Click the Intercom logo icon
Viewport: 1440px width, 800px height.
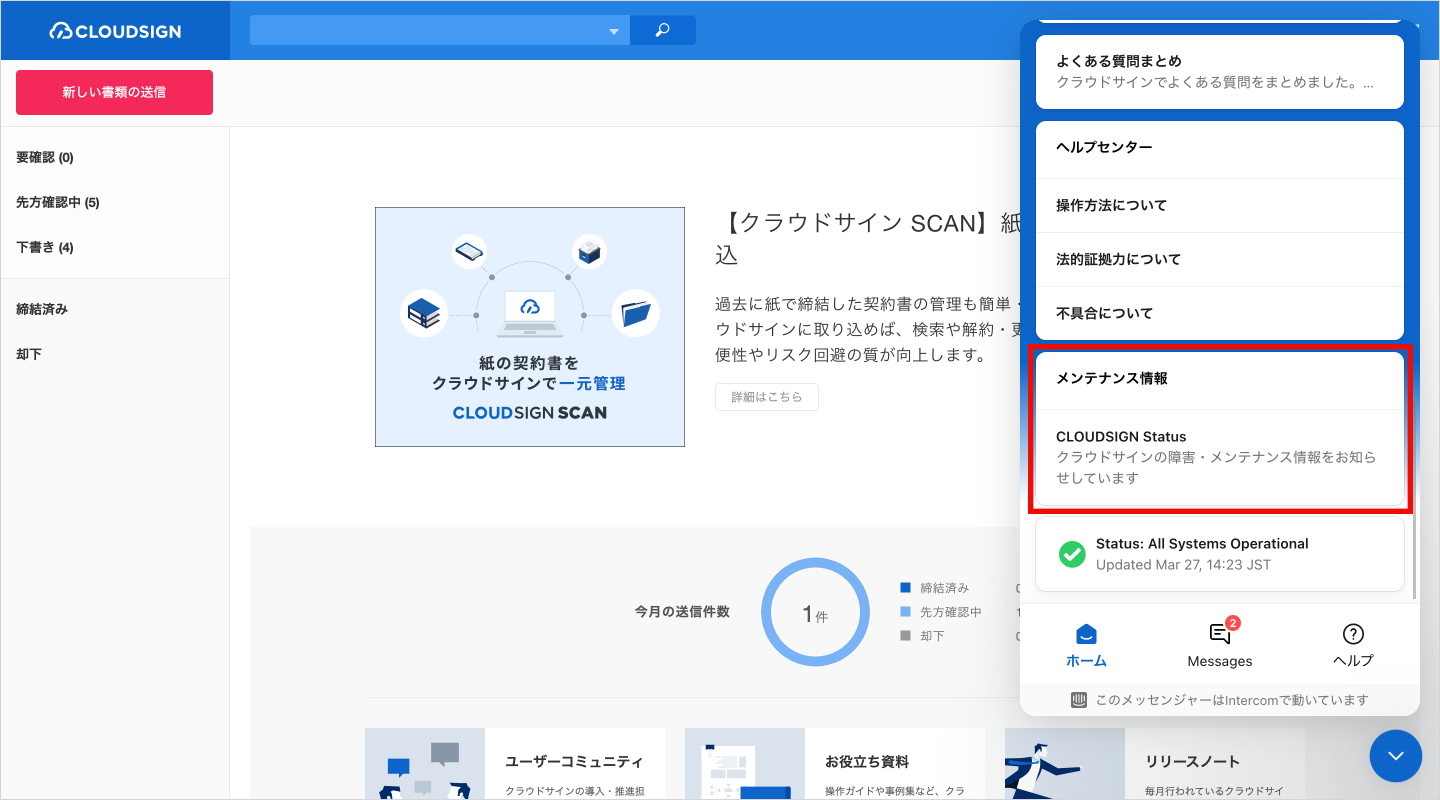pos(1079,700)
